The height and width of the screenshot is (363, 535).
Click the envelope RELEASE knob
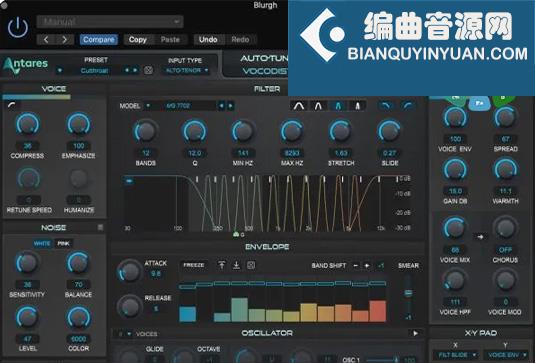129,307
